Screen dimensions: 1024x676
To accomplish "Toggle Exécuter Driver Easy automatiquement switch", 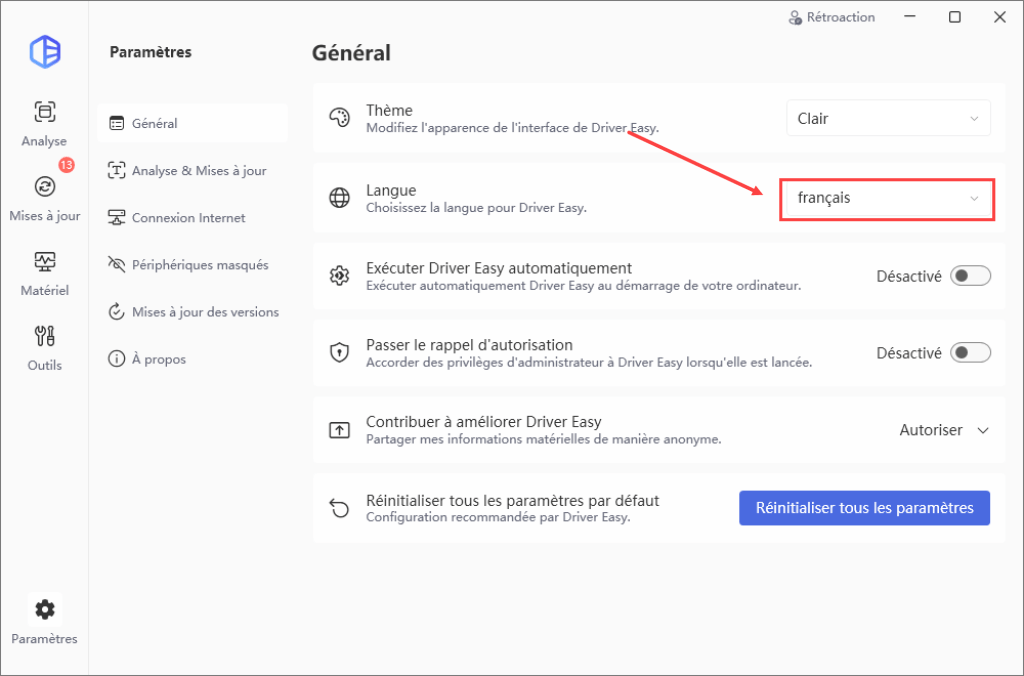I will coord(970,276).
